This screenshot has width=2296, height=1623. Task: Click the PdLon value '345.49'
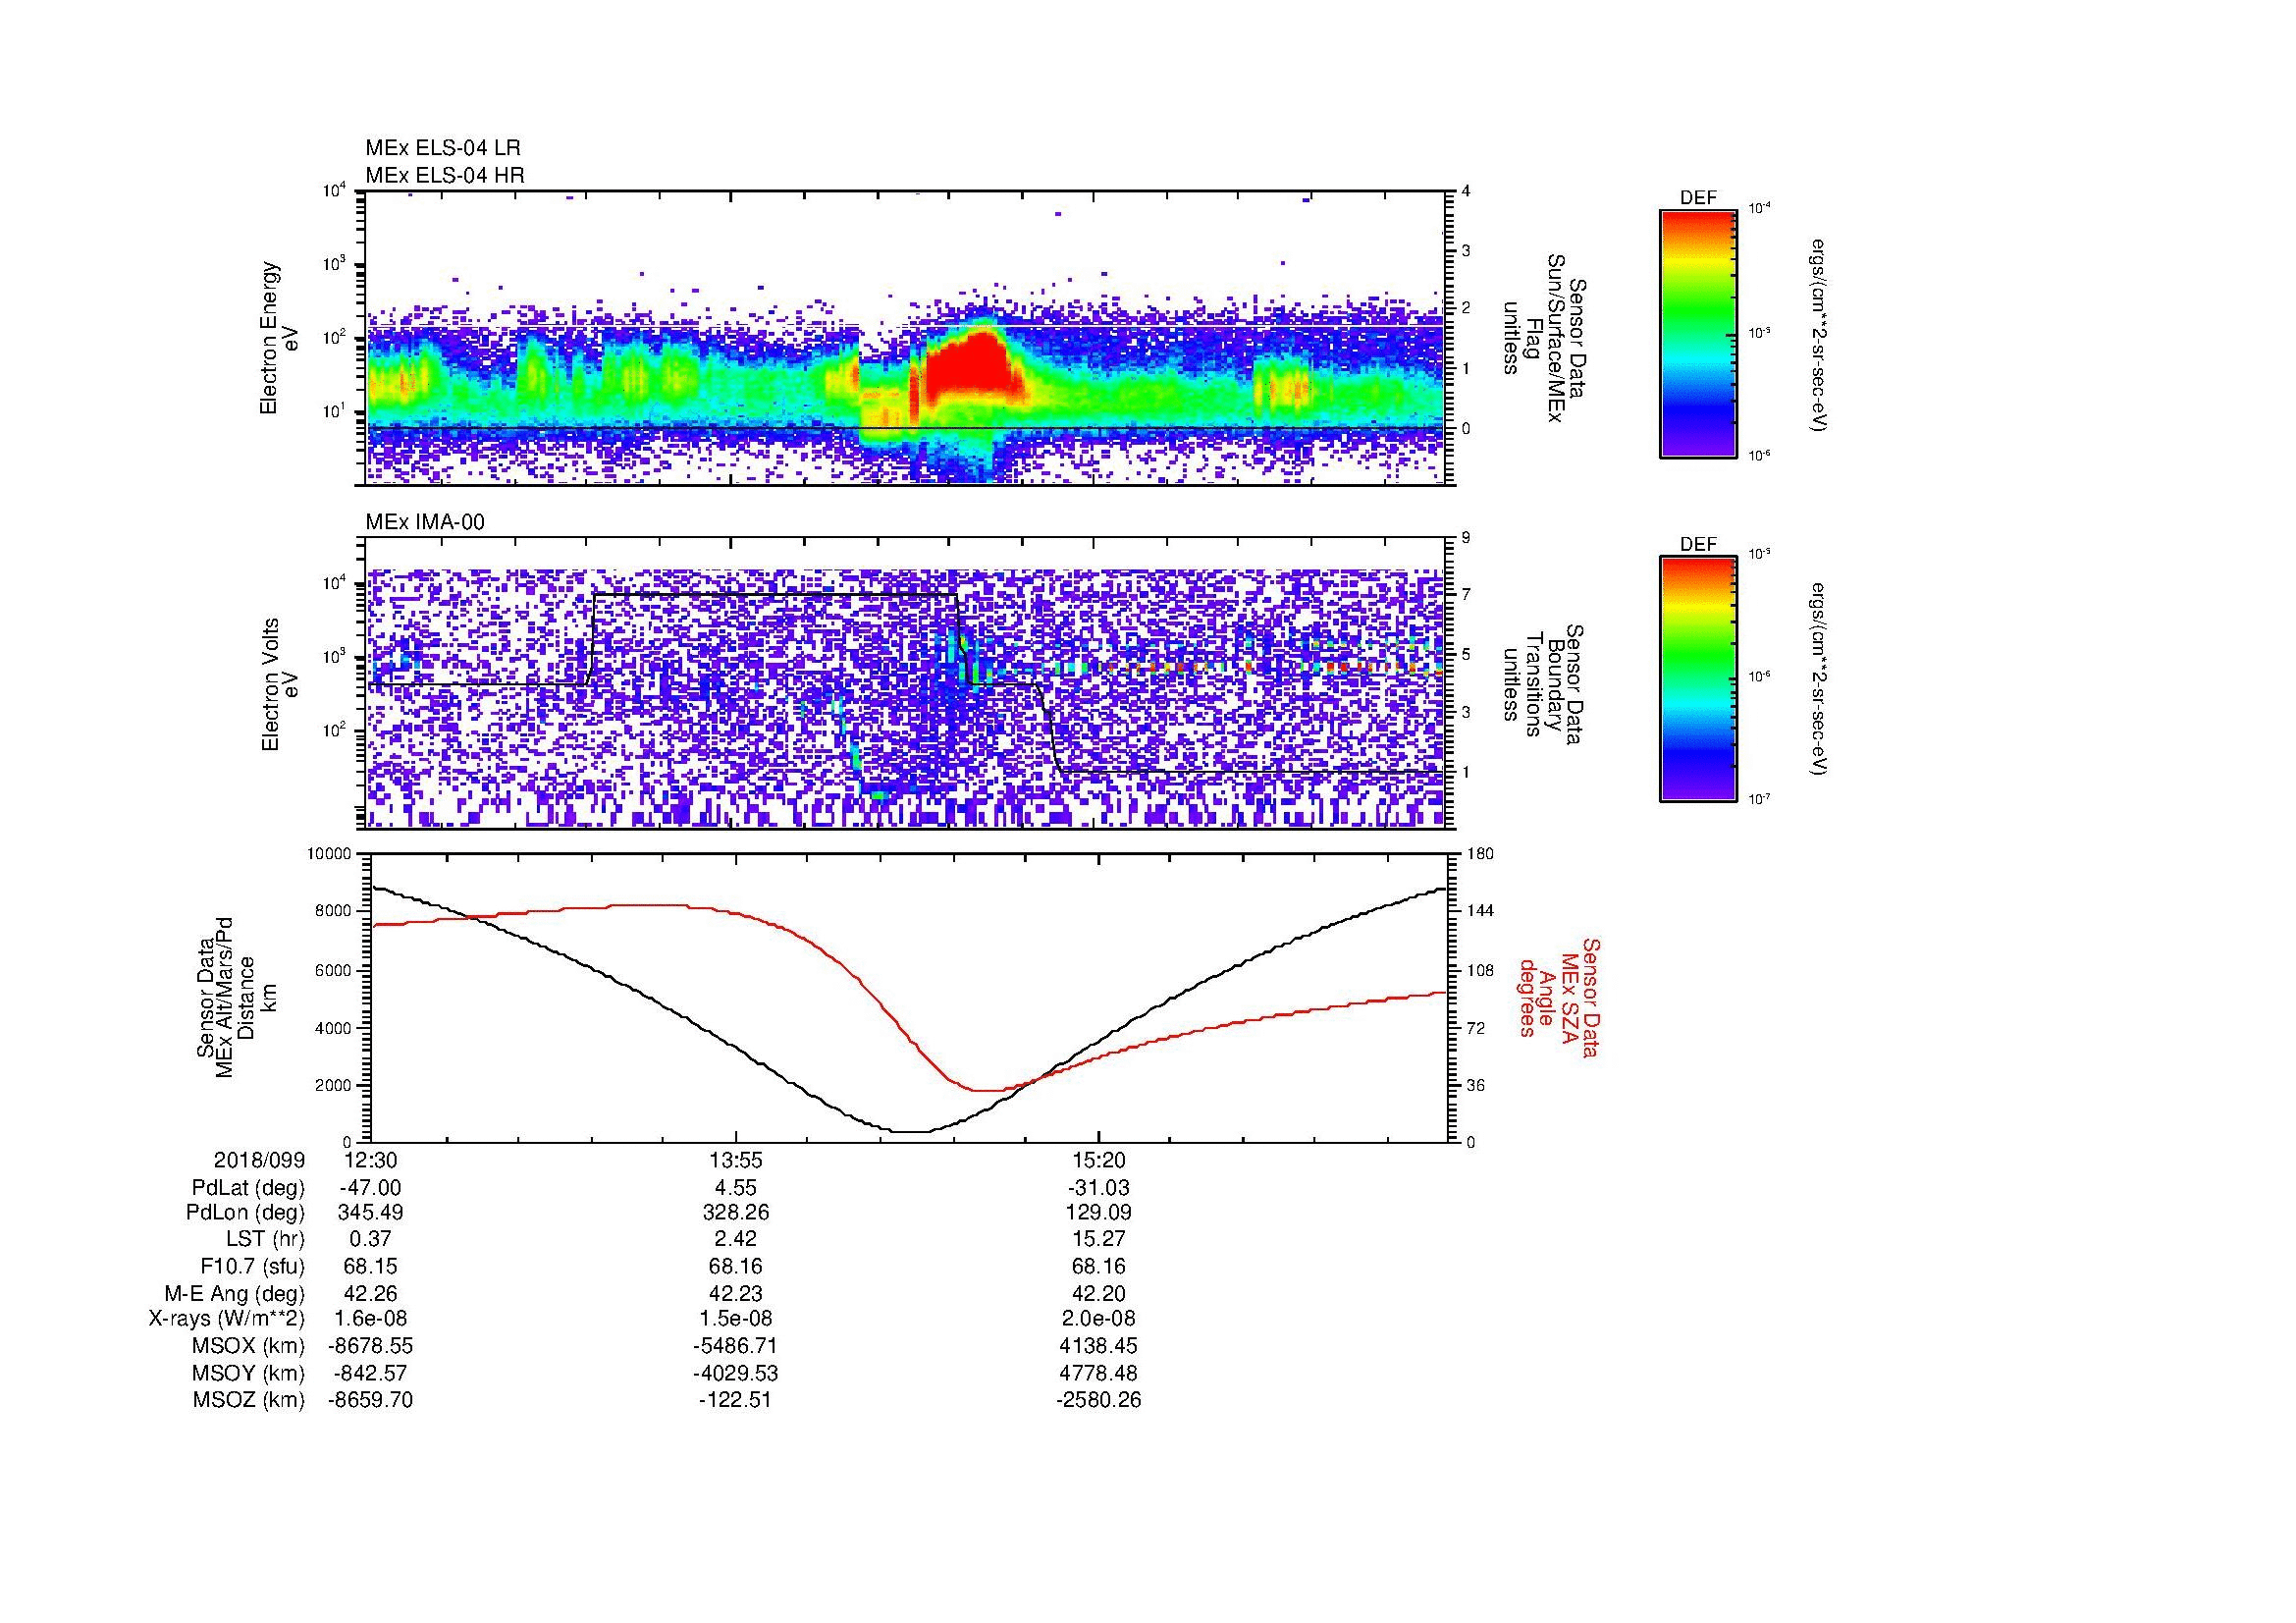tap(371, 1213)
